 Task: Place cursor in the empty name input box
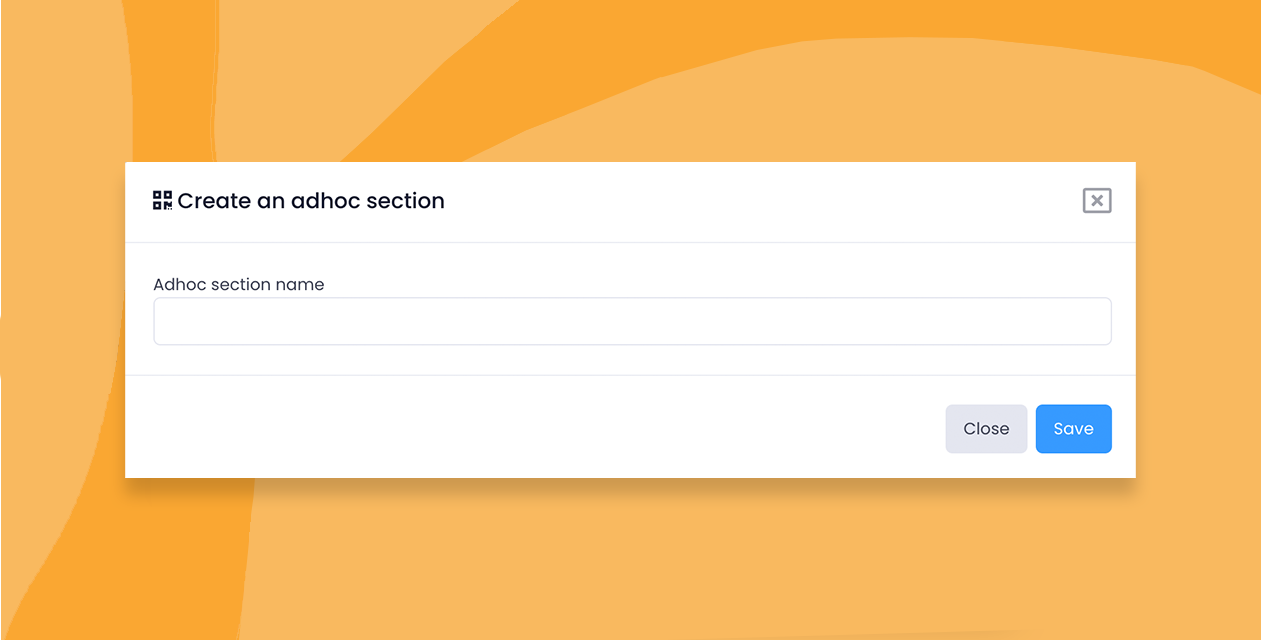pyautogui.click(x=632, y=322)
